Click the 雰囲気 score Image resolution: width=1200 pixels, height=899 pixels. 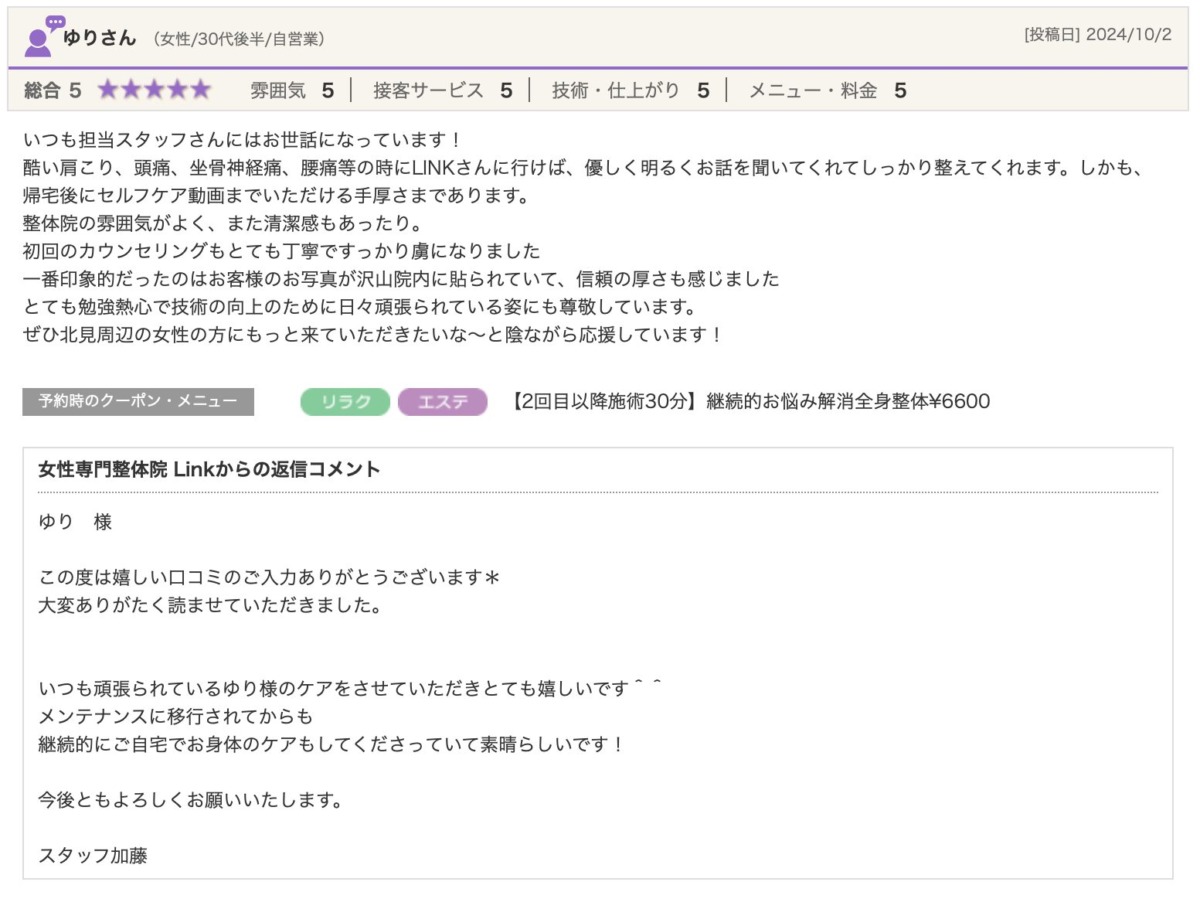[291, 91]
